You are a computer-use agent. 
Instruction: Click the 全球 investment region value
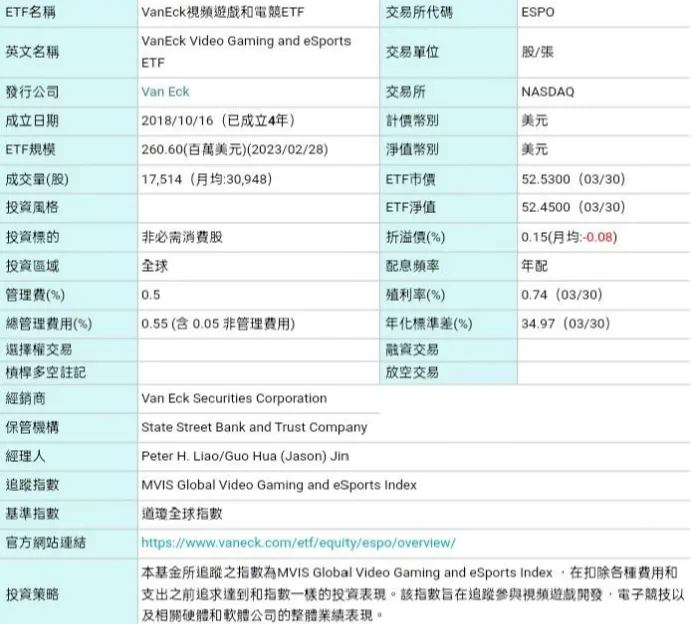pyautogui.click(x=154, y=266)
